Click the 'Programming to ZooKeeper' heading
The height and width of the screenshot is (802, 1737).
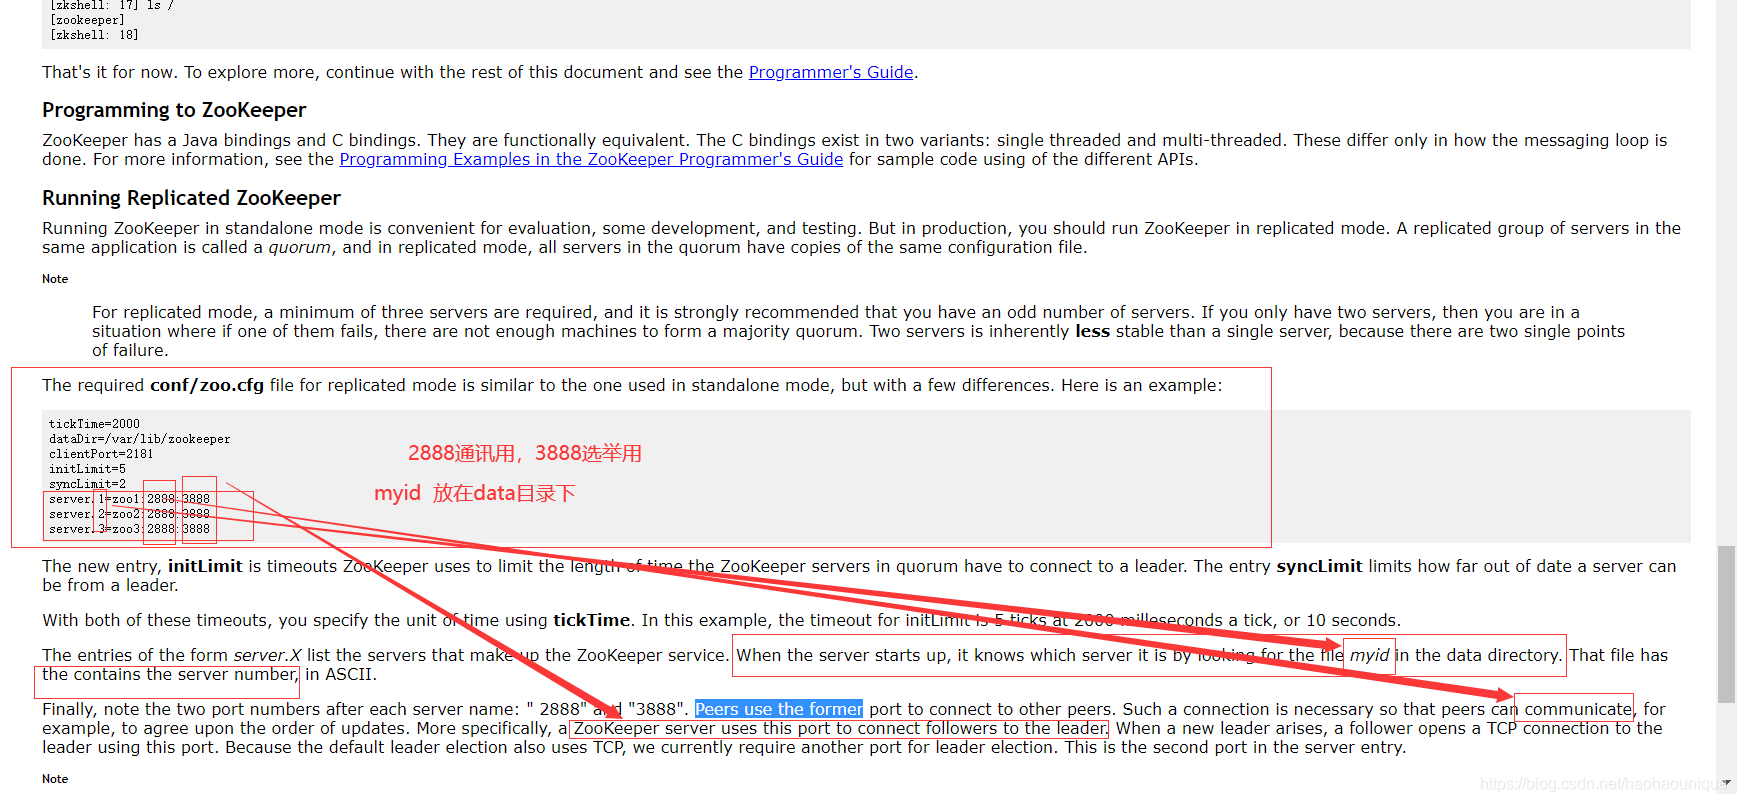coord(174,110)
